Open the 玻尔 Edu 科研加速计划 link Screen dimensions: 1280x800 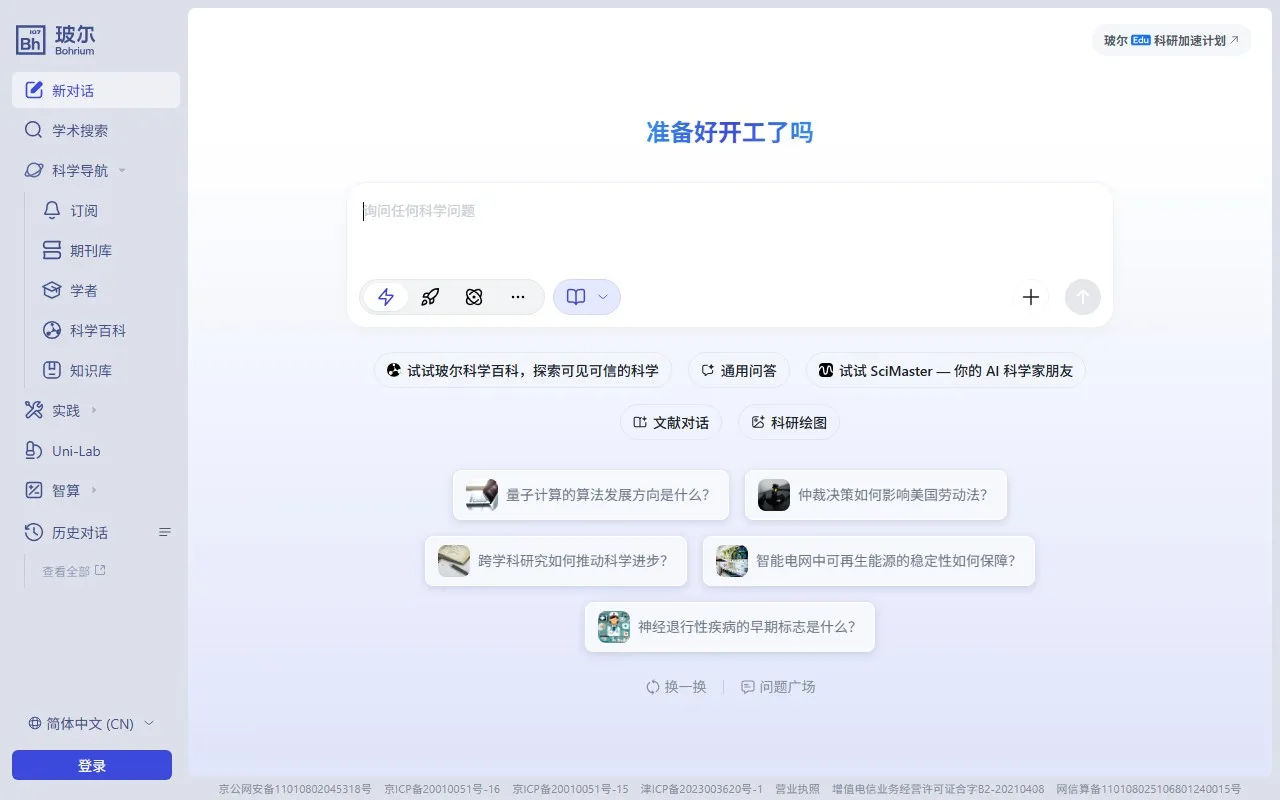[1170, 42]
